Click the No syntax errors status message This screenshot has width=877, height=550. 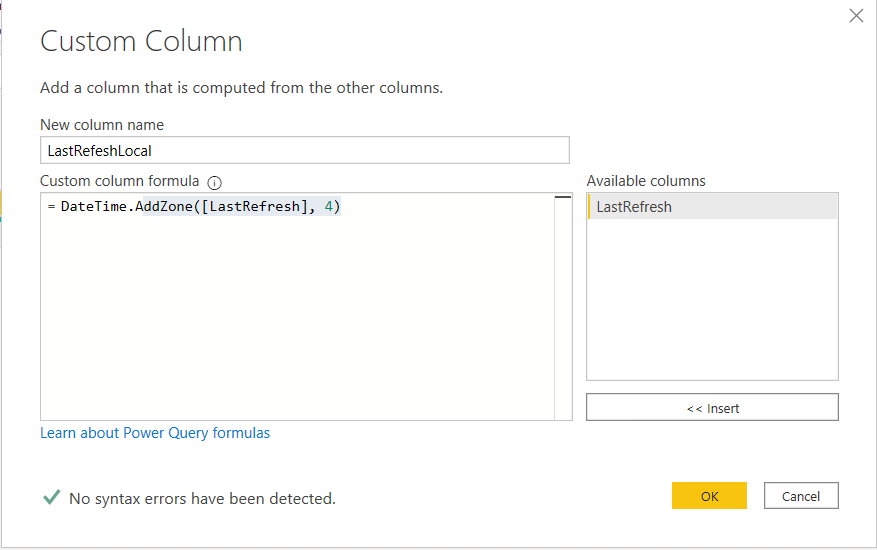coord(202,498)
